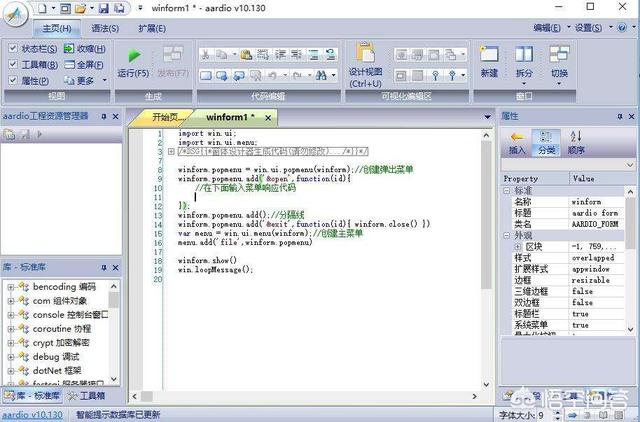
Task: Expand the bencoding 编码 library node
Action: coord(10,287)
